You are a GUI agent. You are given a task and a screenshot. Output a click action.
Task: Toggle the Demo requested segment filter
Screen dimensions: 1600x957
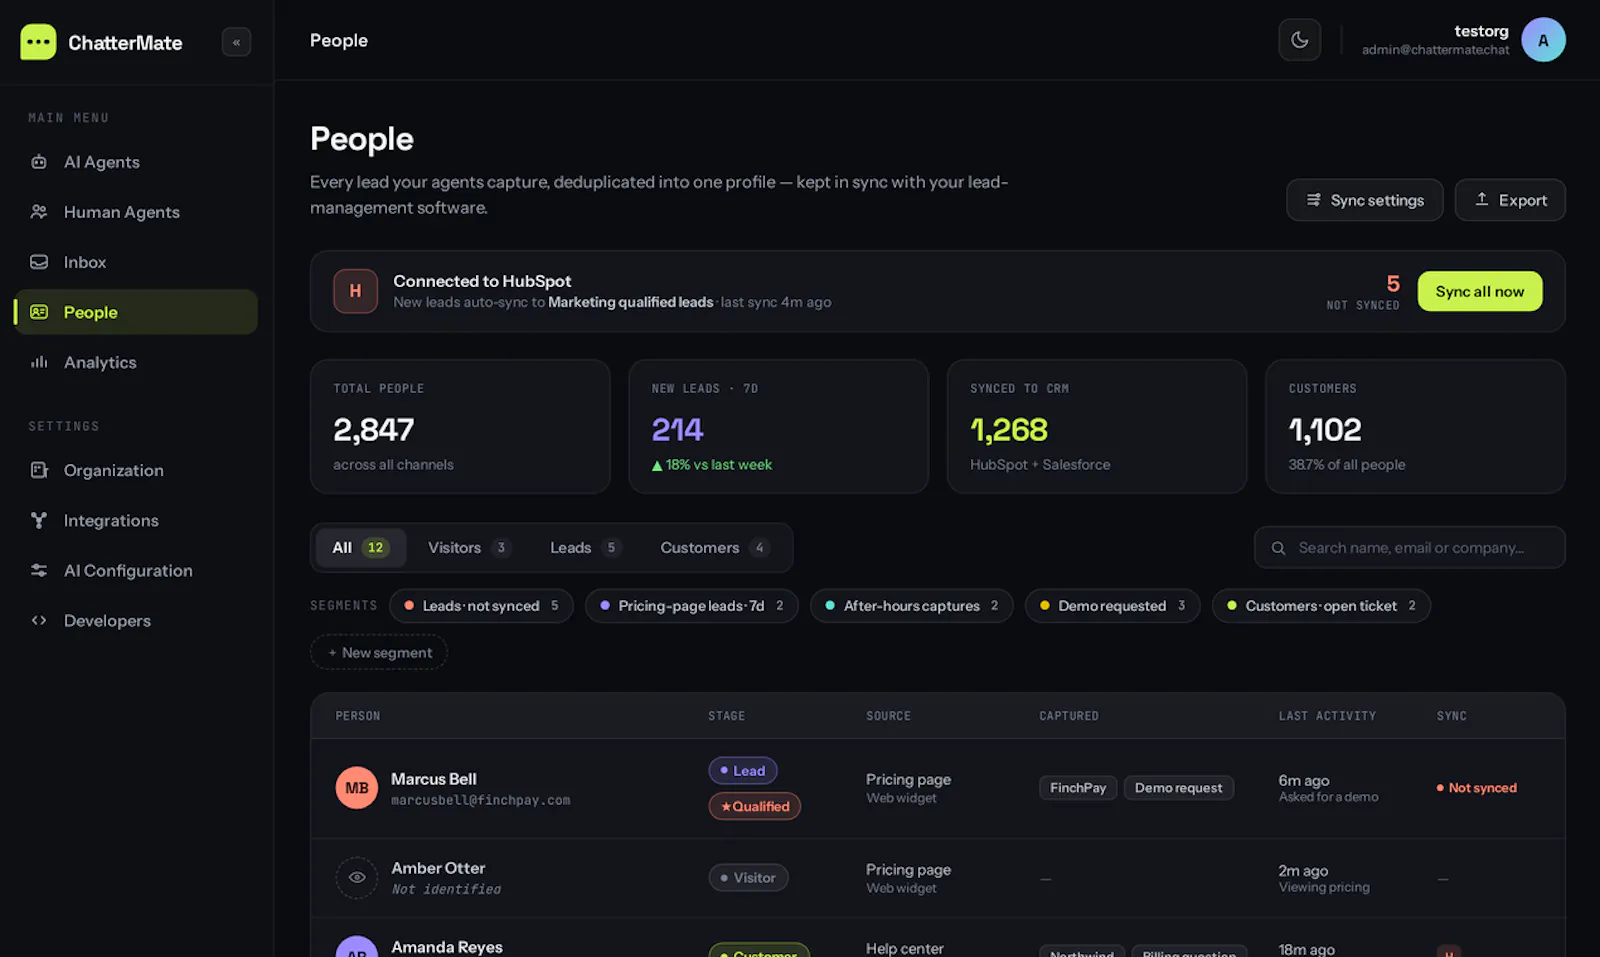(1112, 606)
